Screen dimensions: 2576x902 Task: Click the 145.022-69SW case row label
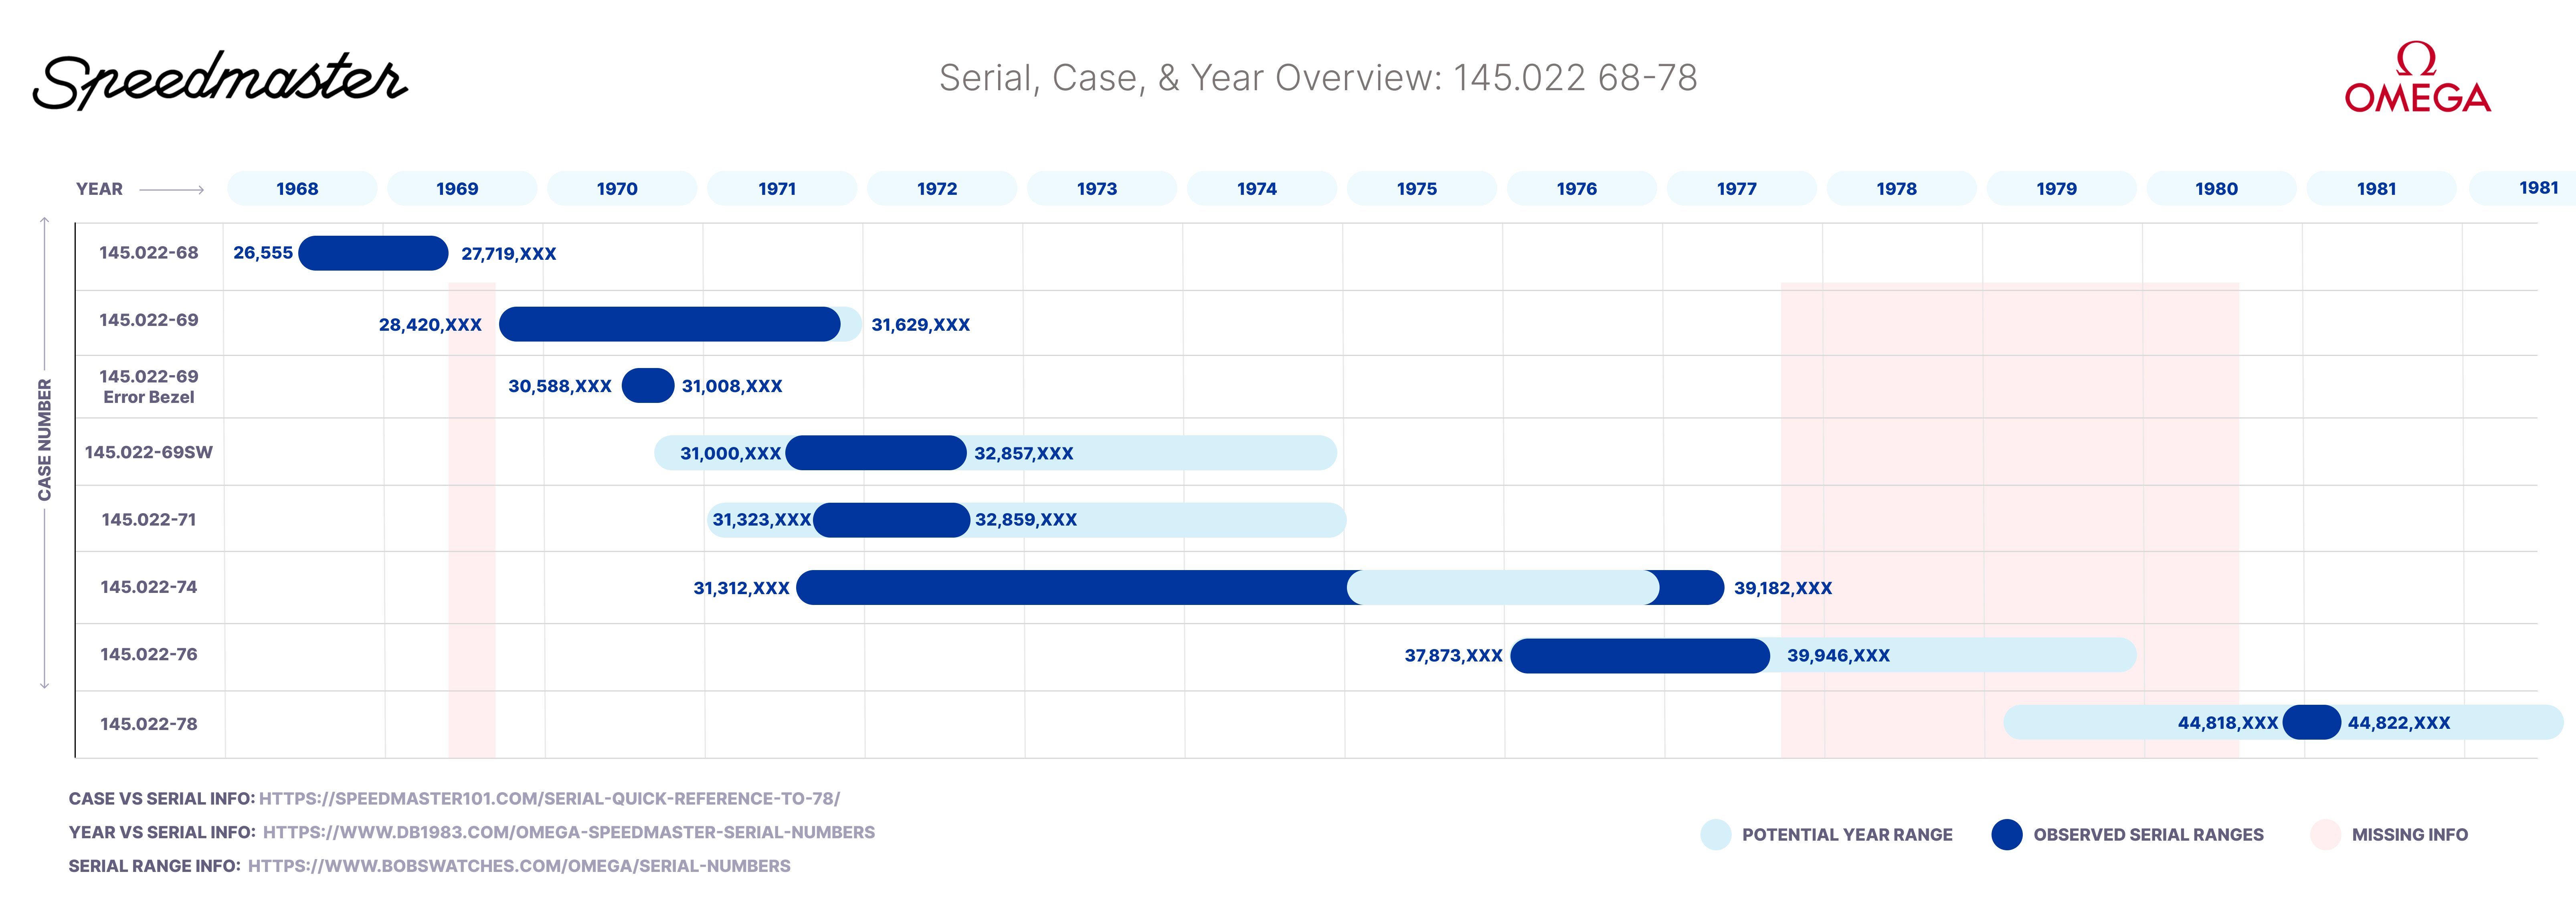point(149,452)
